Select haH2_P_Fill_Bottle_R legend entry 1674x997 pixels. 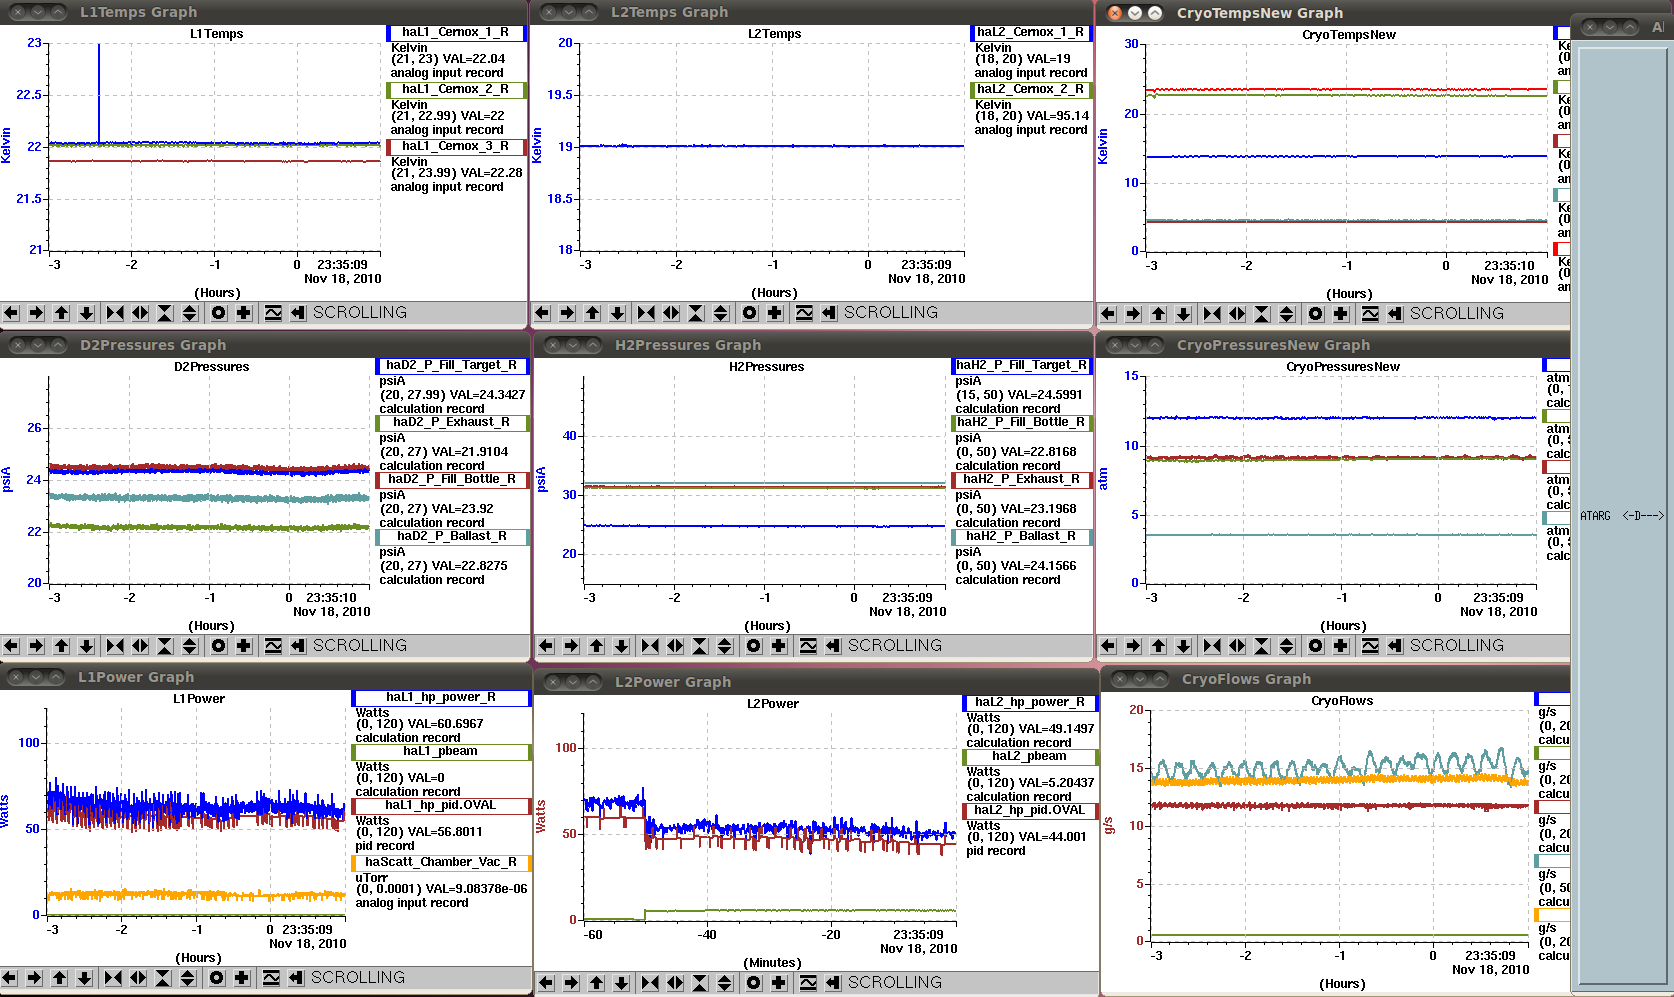pos(1022,422)
